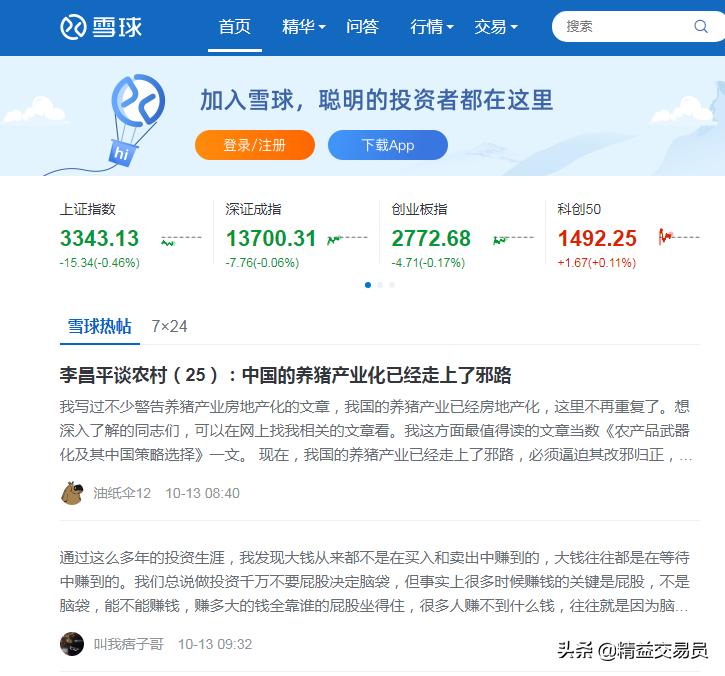The height and width of the screenshot is (676, 725).
Task: Go to the 首页 tab
Action: click(x=235, y=27)
